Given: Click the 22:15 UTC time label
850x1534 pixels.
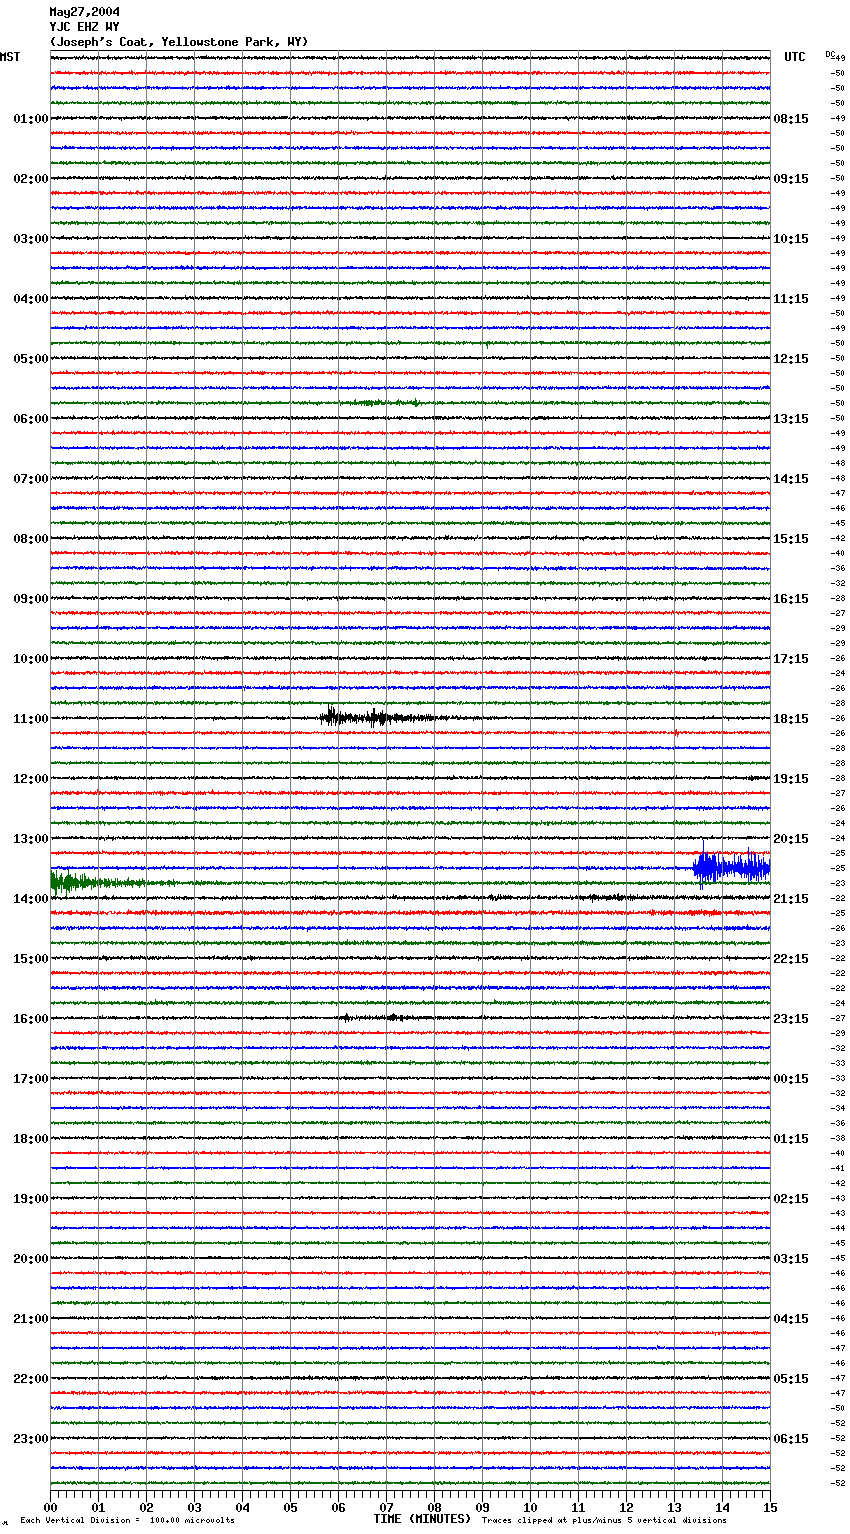Looking at the screenshot, I should point(791,959).
